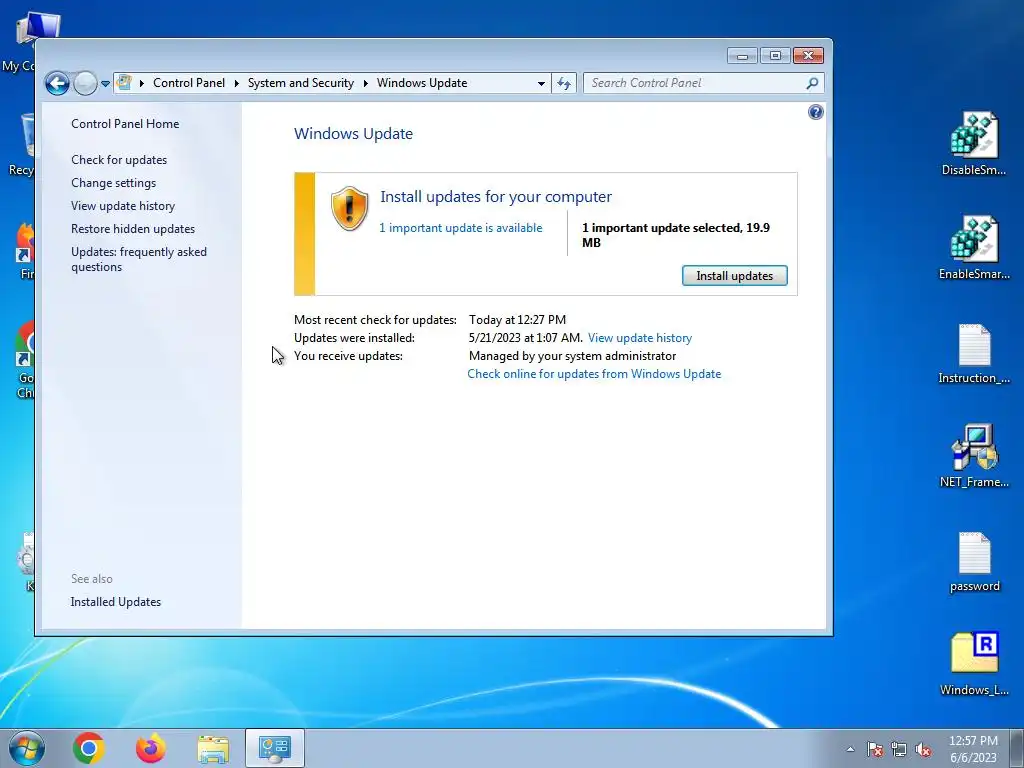Refresh the Windows Update page
Image resolution: width=1024 pixels, height=768 pixels.
tap(564, 84)
